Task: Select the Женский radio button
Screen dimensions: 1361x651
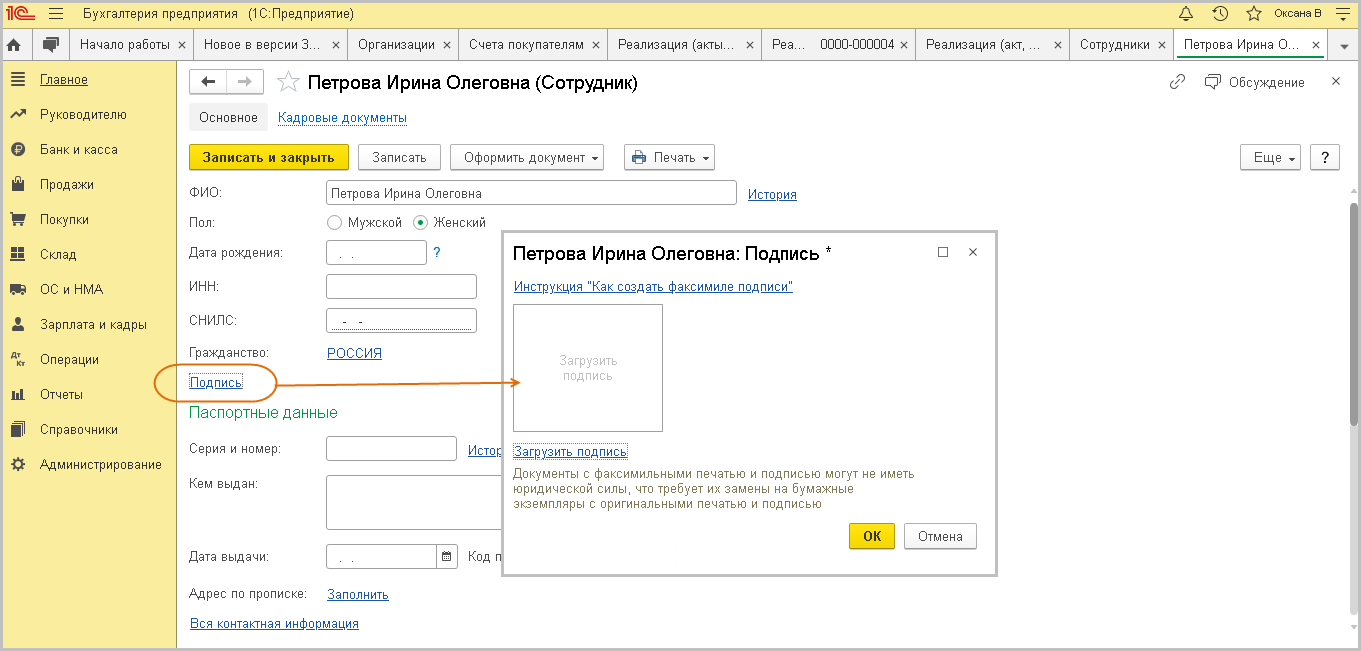Action: click(421, 223)
